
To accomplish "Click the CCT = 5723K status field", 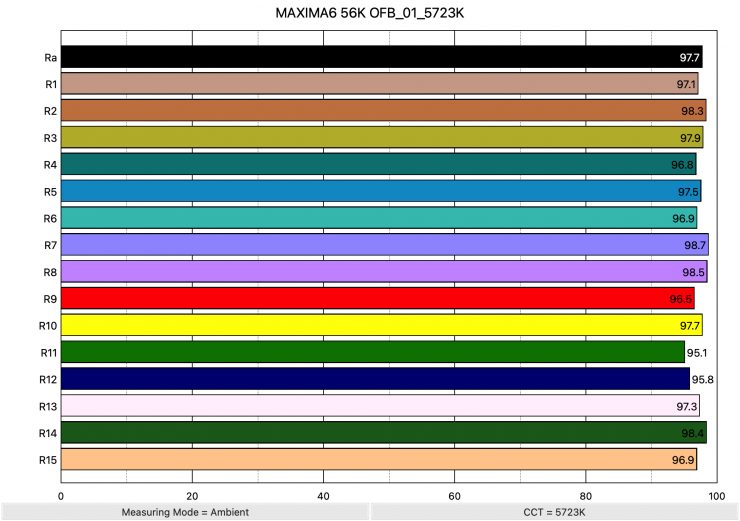I will click(x=554, y=512).
